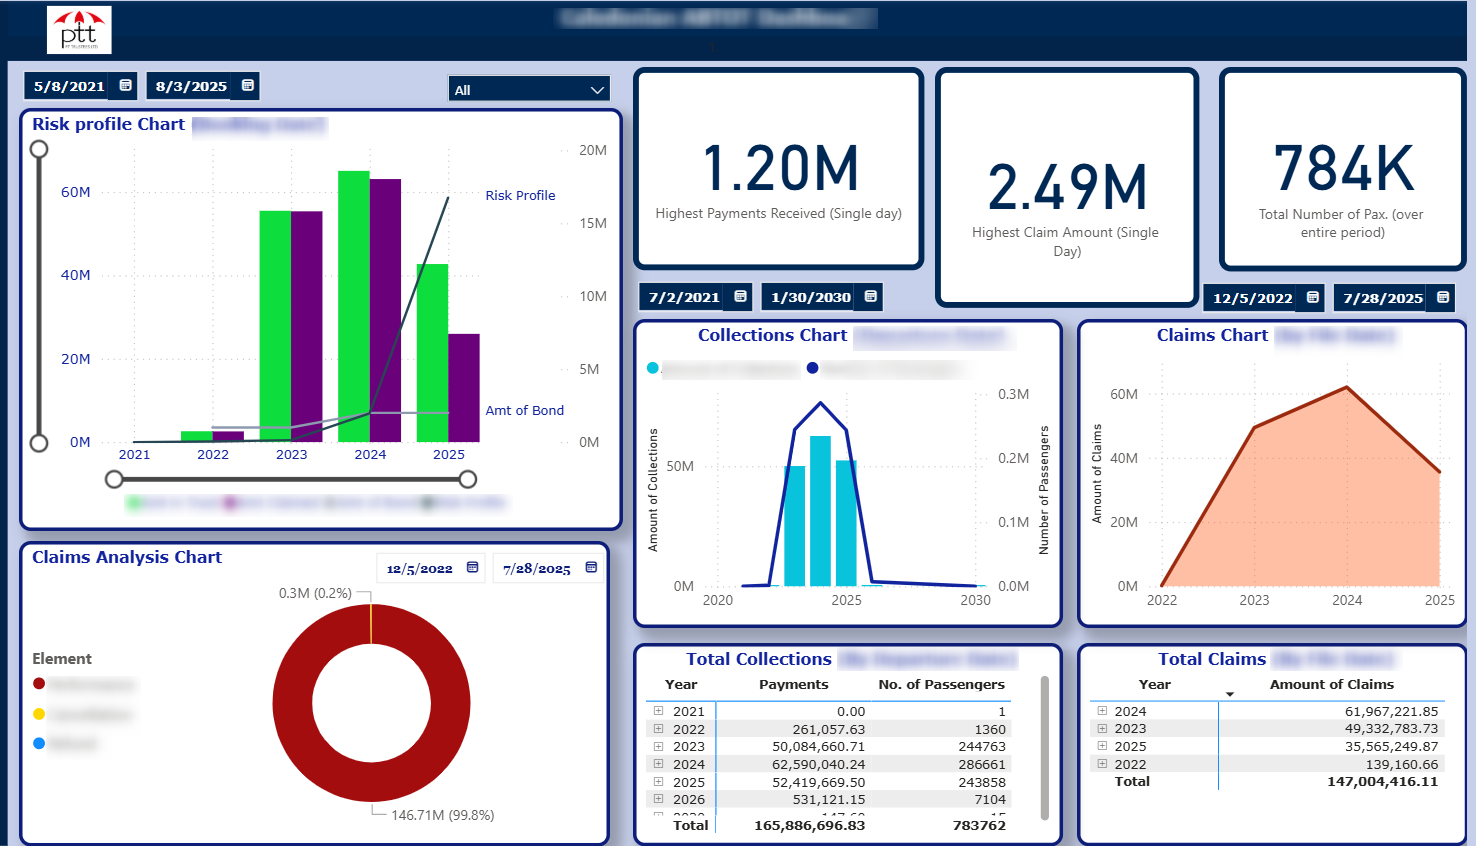
Task: Open calendar on 12/5/2022 inside Claims Analysis Chart
Action: pos(470,567)
